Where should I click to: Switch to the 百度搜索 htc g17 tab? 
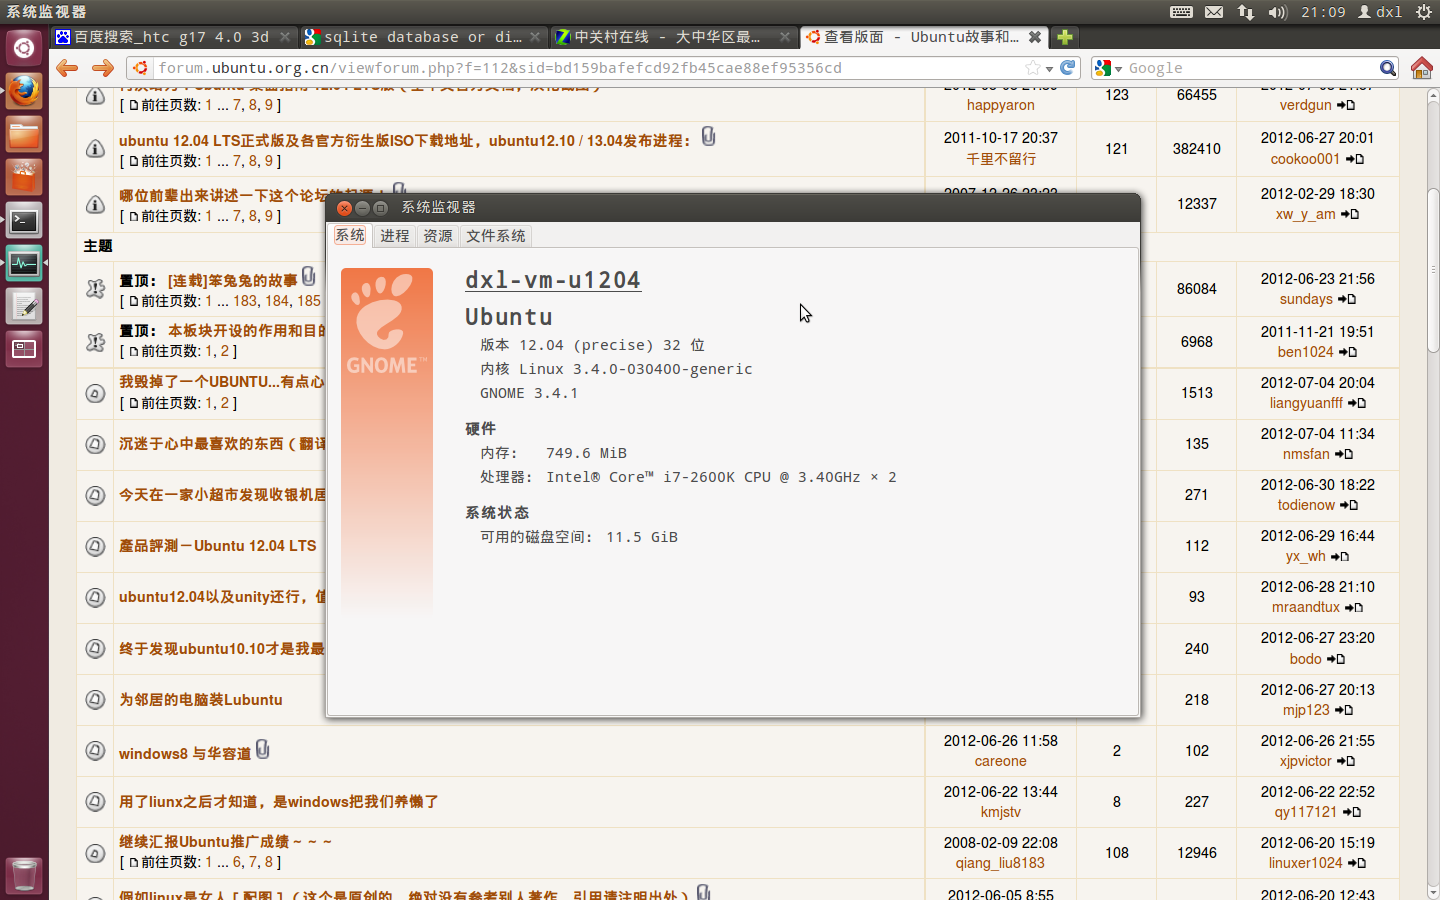[172, 37]
